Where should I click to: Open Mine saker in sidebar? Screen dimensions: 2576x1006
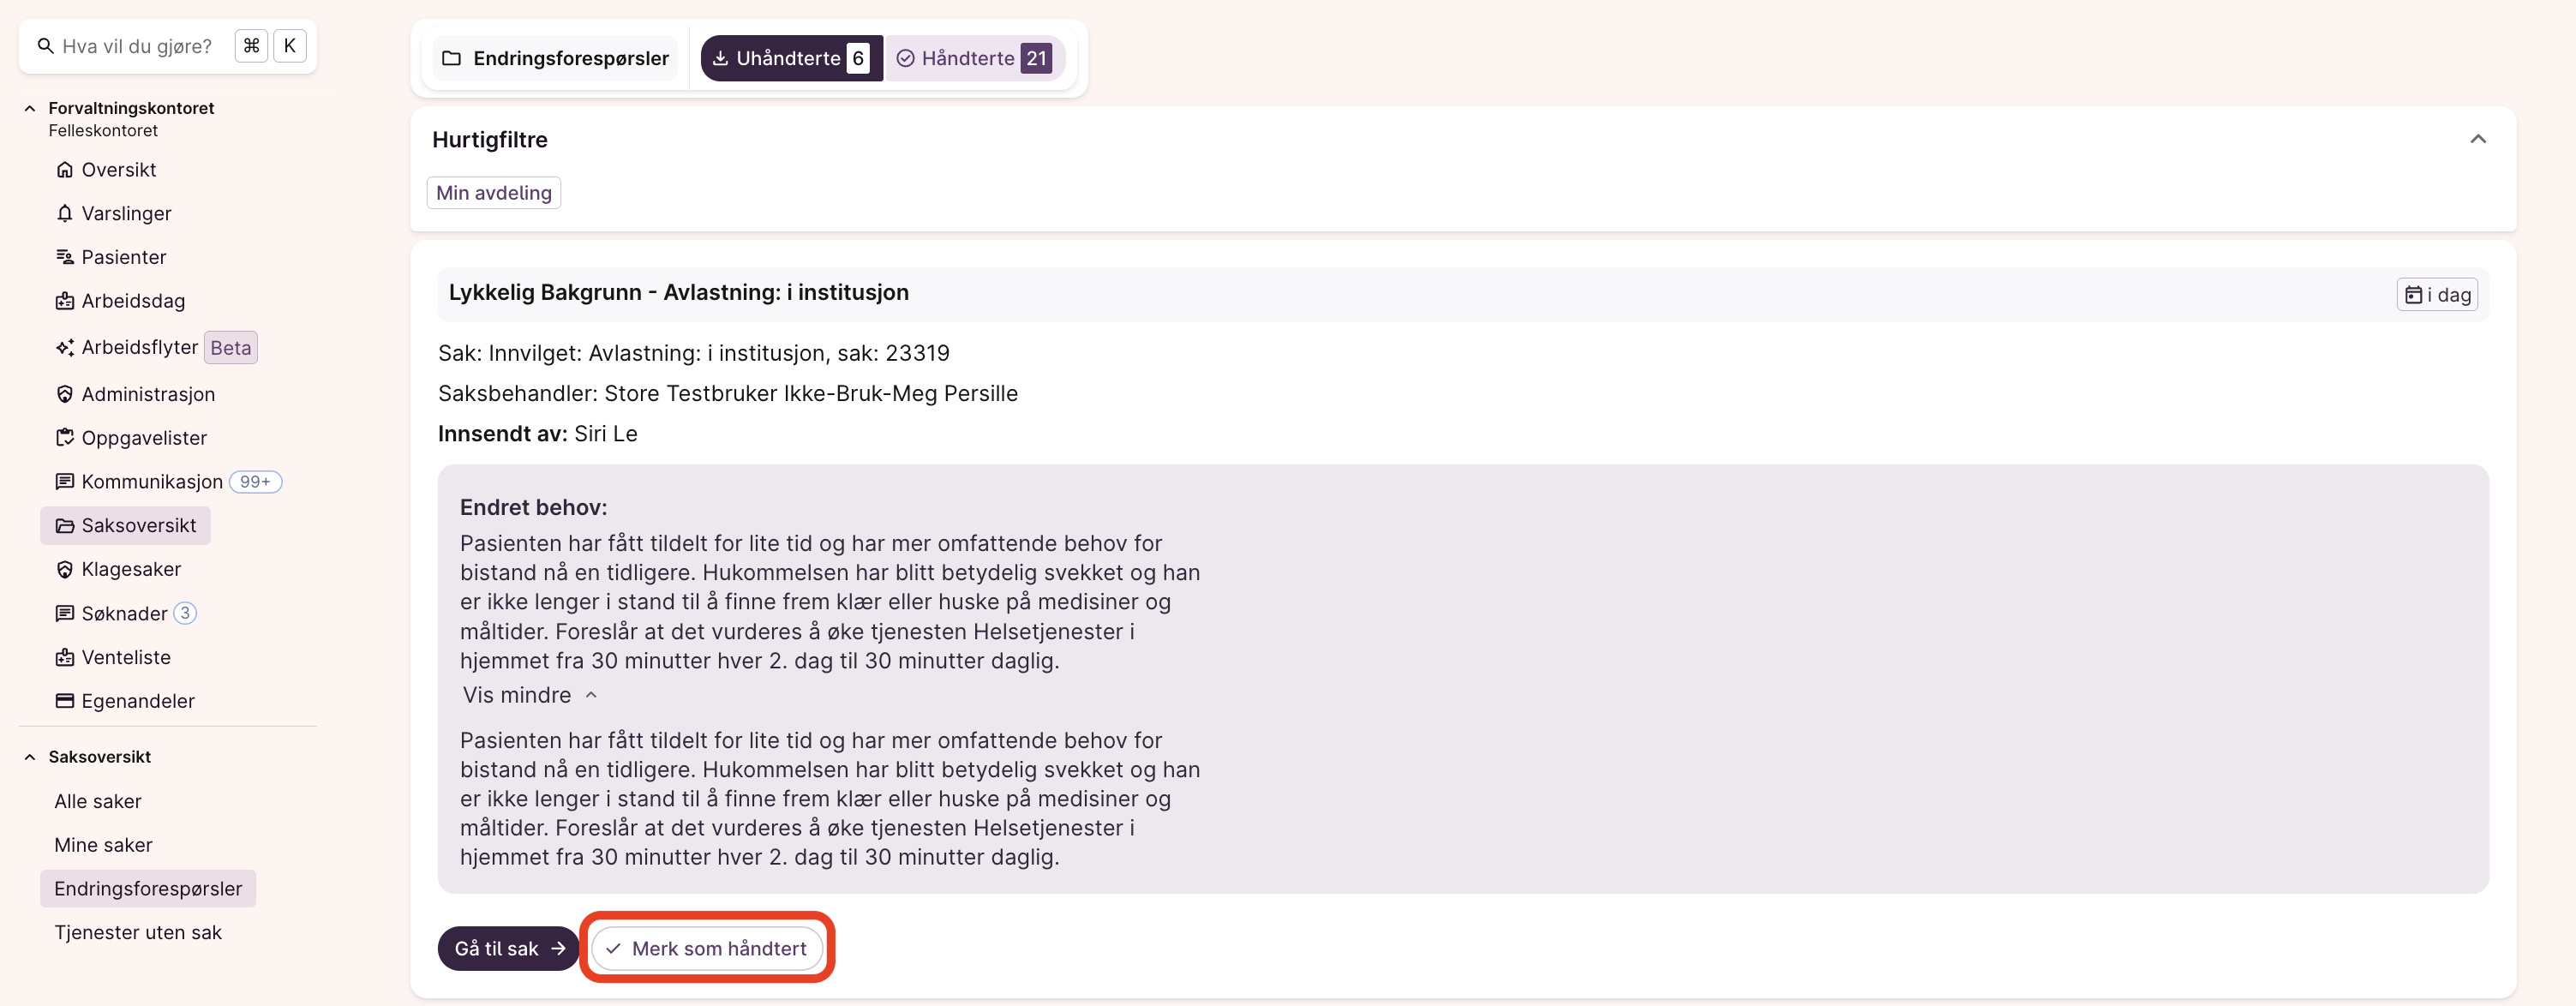(x=103, y=845)
